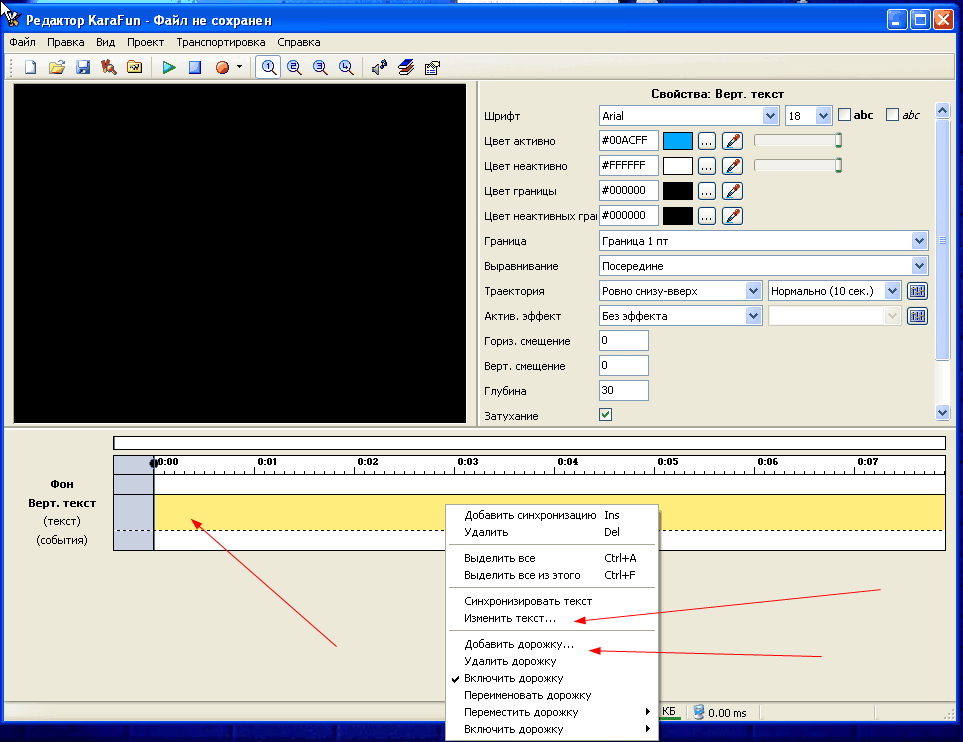
Task: Start playback with green play icon
Action: point(169,68)
